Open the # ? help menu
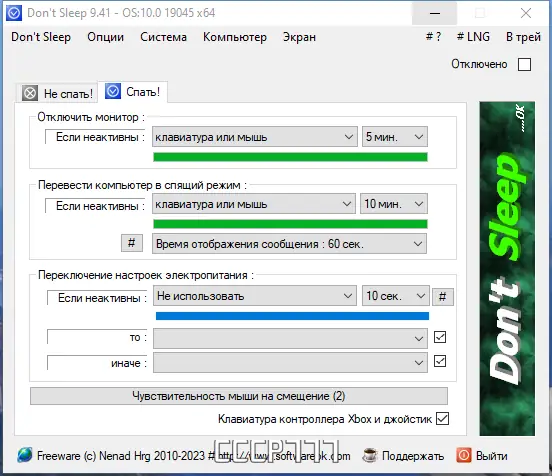552x476 pixels. (433, 37)
